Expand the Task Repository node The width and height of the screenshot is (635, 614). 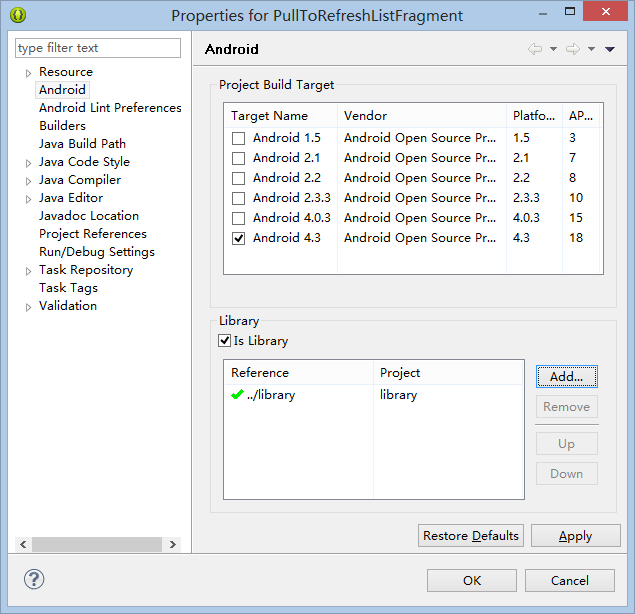(28, 271)
